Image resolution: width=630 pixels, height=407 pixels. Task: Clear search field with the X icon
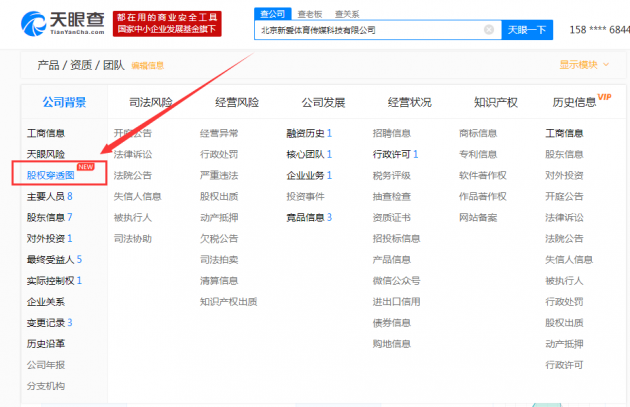pos(489,29)
